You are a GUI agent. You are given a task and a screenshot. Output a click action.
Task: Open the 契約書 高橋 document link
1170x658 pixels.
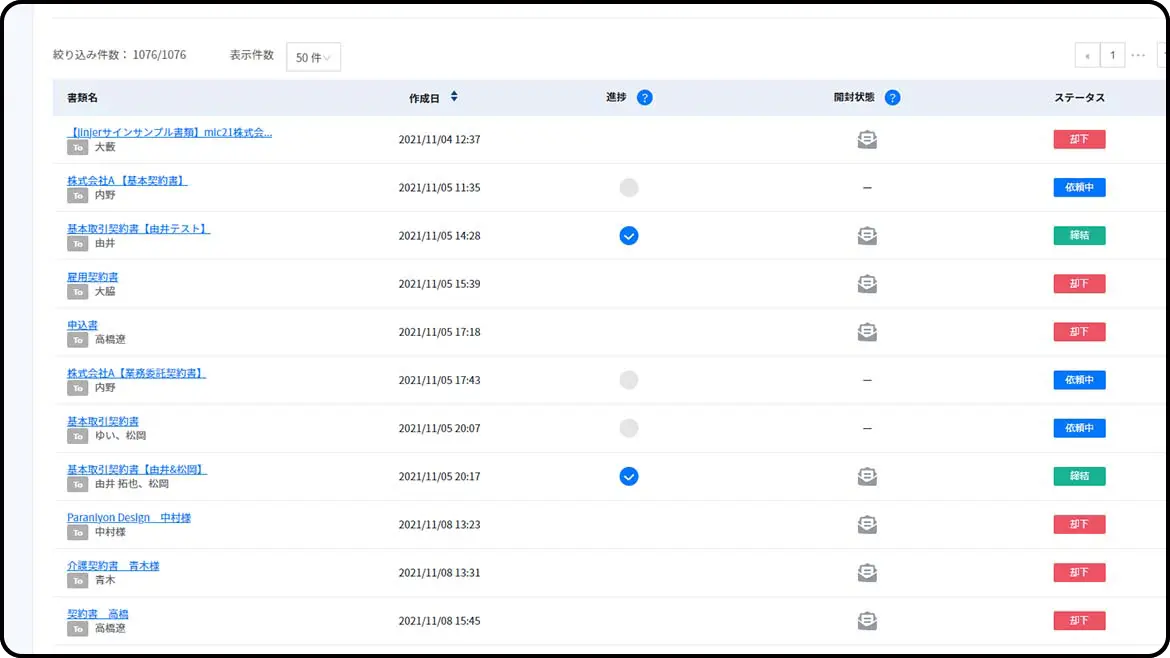coord(98,614)
